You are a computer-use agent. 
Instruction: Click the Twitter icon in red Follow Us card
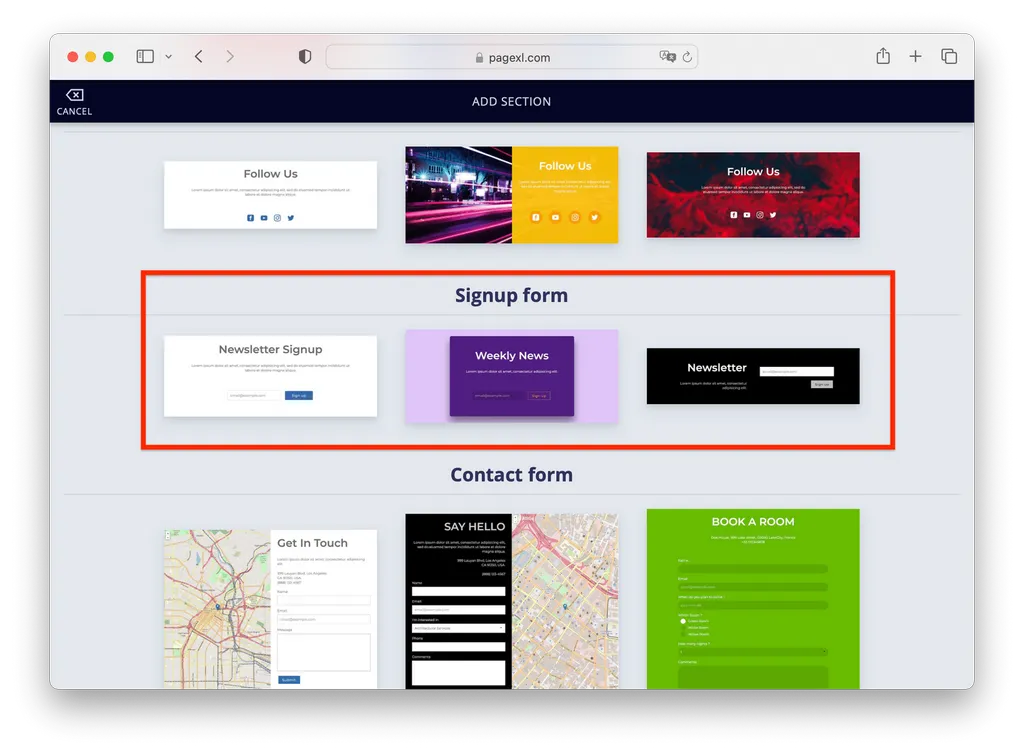click(773, 215)
